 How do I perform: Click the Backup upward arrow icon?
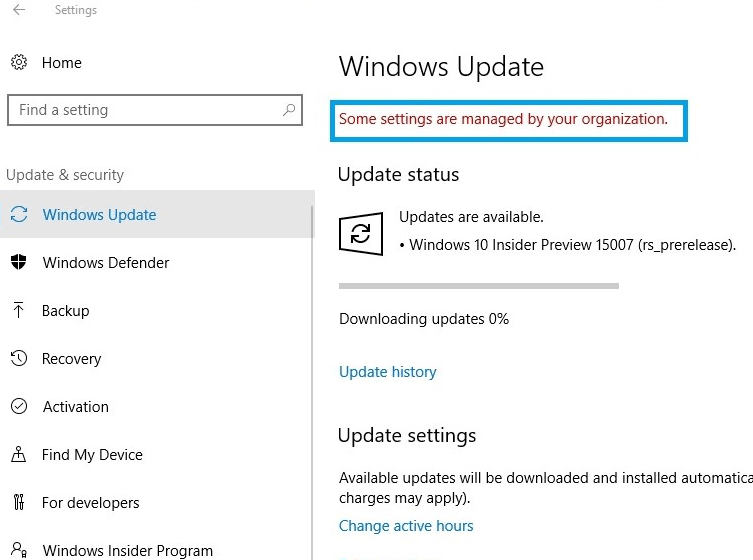[18, 311]
